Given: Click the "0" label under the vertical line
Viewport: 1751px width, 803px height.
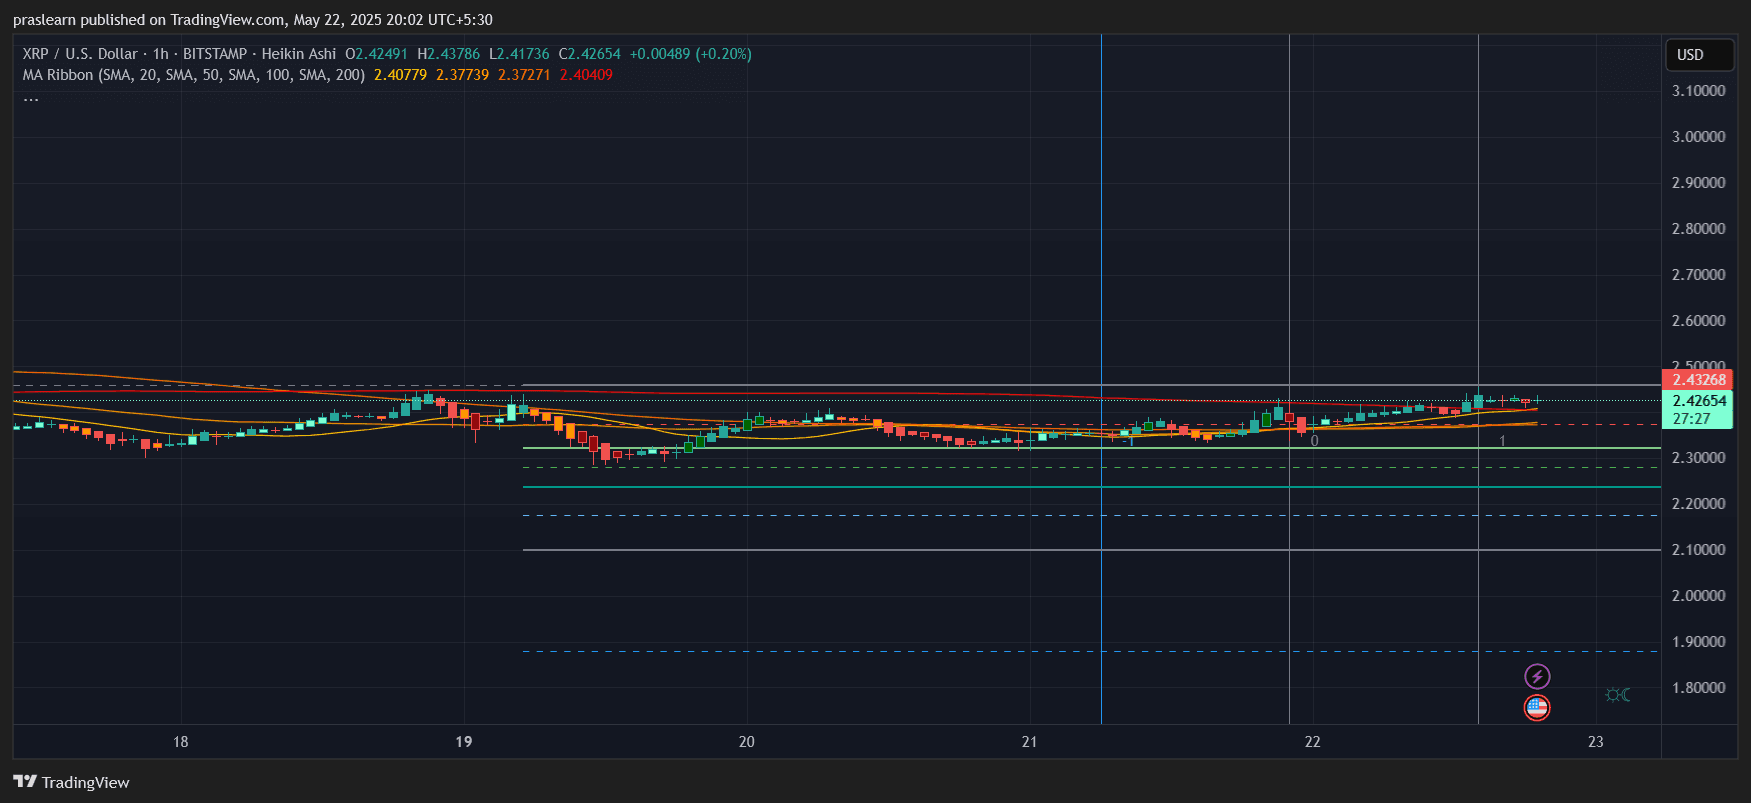Looking at the screenshot, I should pos(1314,441).
